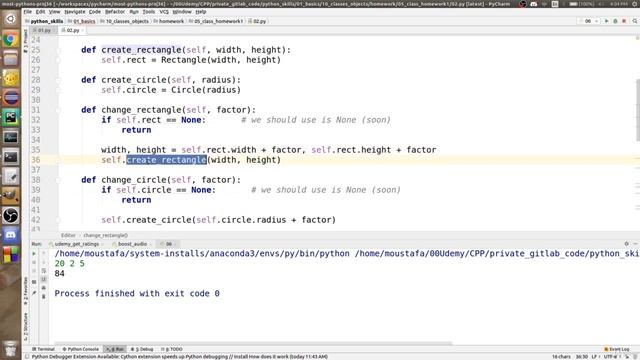
Task: Open the Edit menu
Action: [x=40, y=12]
